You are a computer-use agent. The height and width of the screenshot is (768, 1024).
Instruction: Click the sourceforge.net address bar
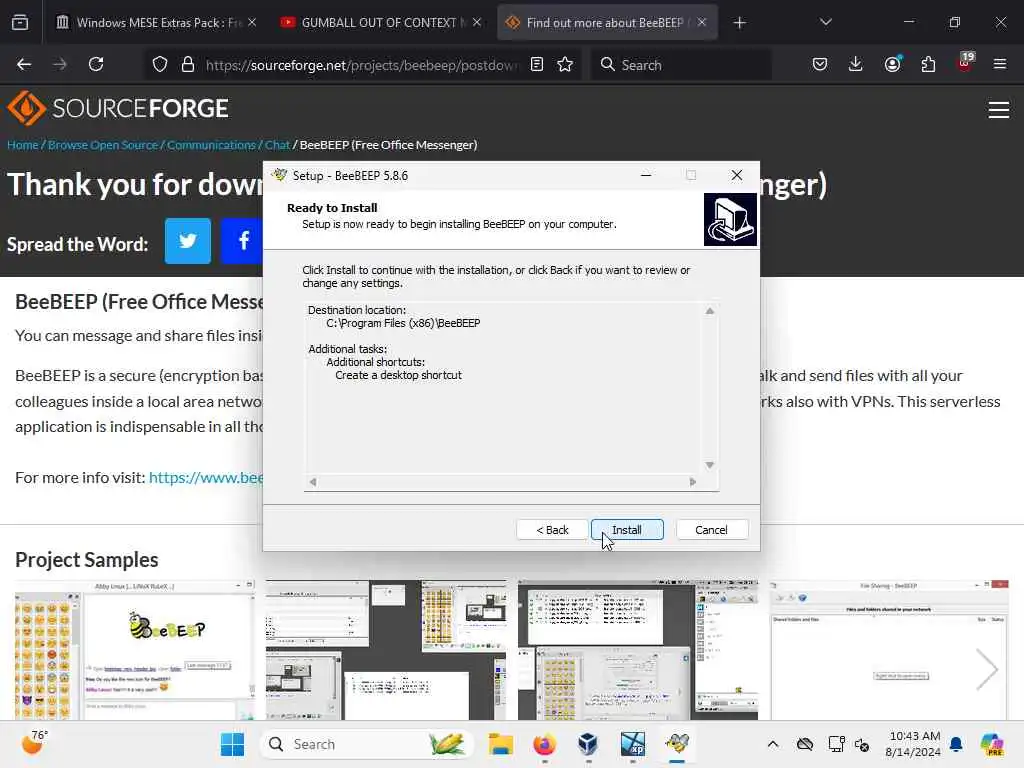[362, 65]
